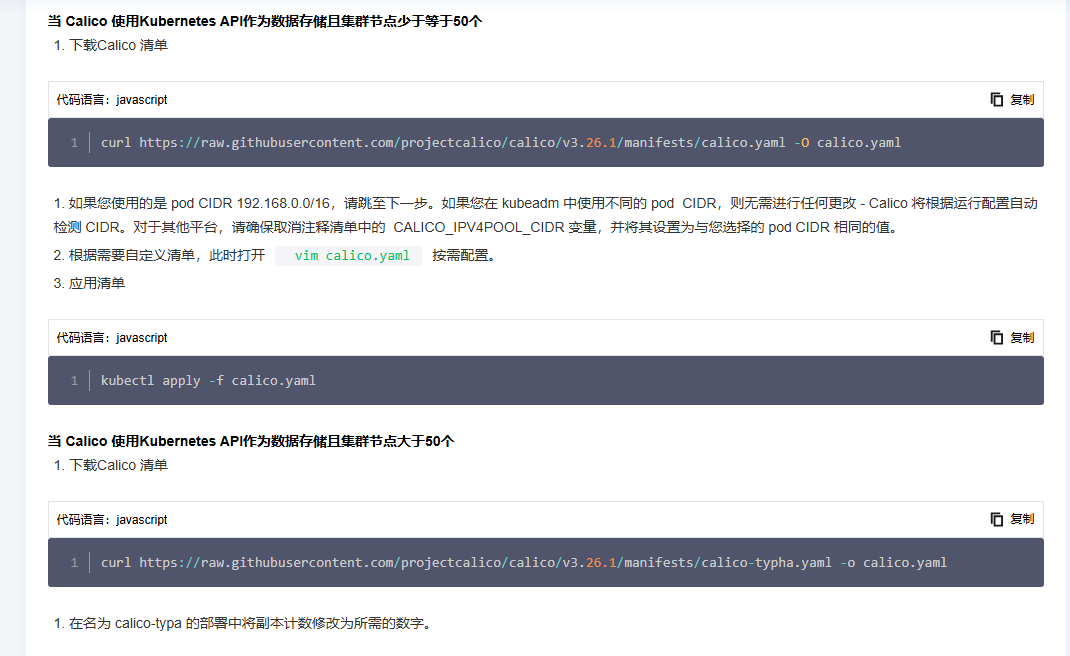Click the first curl command text with -O calico.yaml
Image resolution: width=1070 pixels, height=656 pixels.
[501, 143]
